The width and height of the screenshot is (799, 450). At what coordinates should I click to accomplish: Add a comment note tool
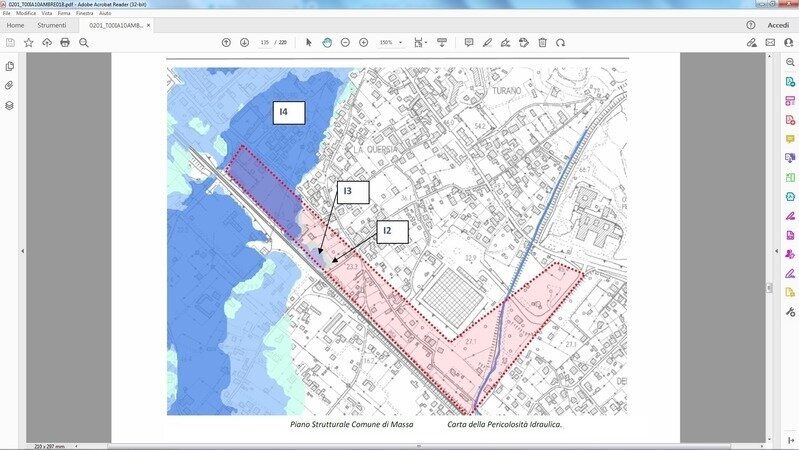tap(469, 43)
